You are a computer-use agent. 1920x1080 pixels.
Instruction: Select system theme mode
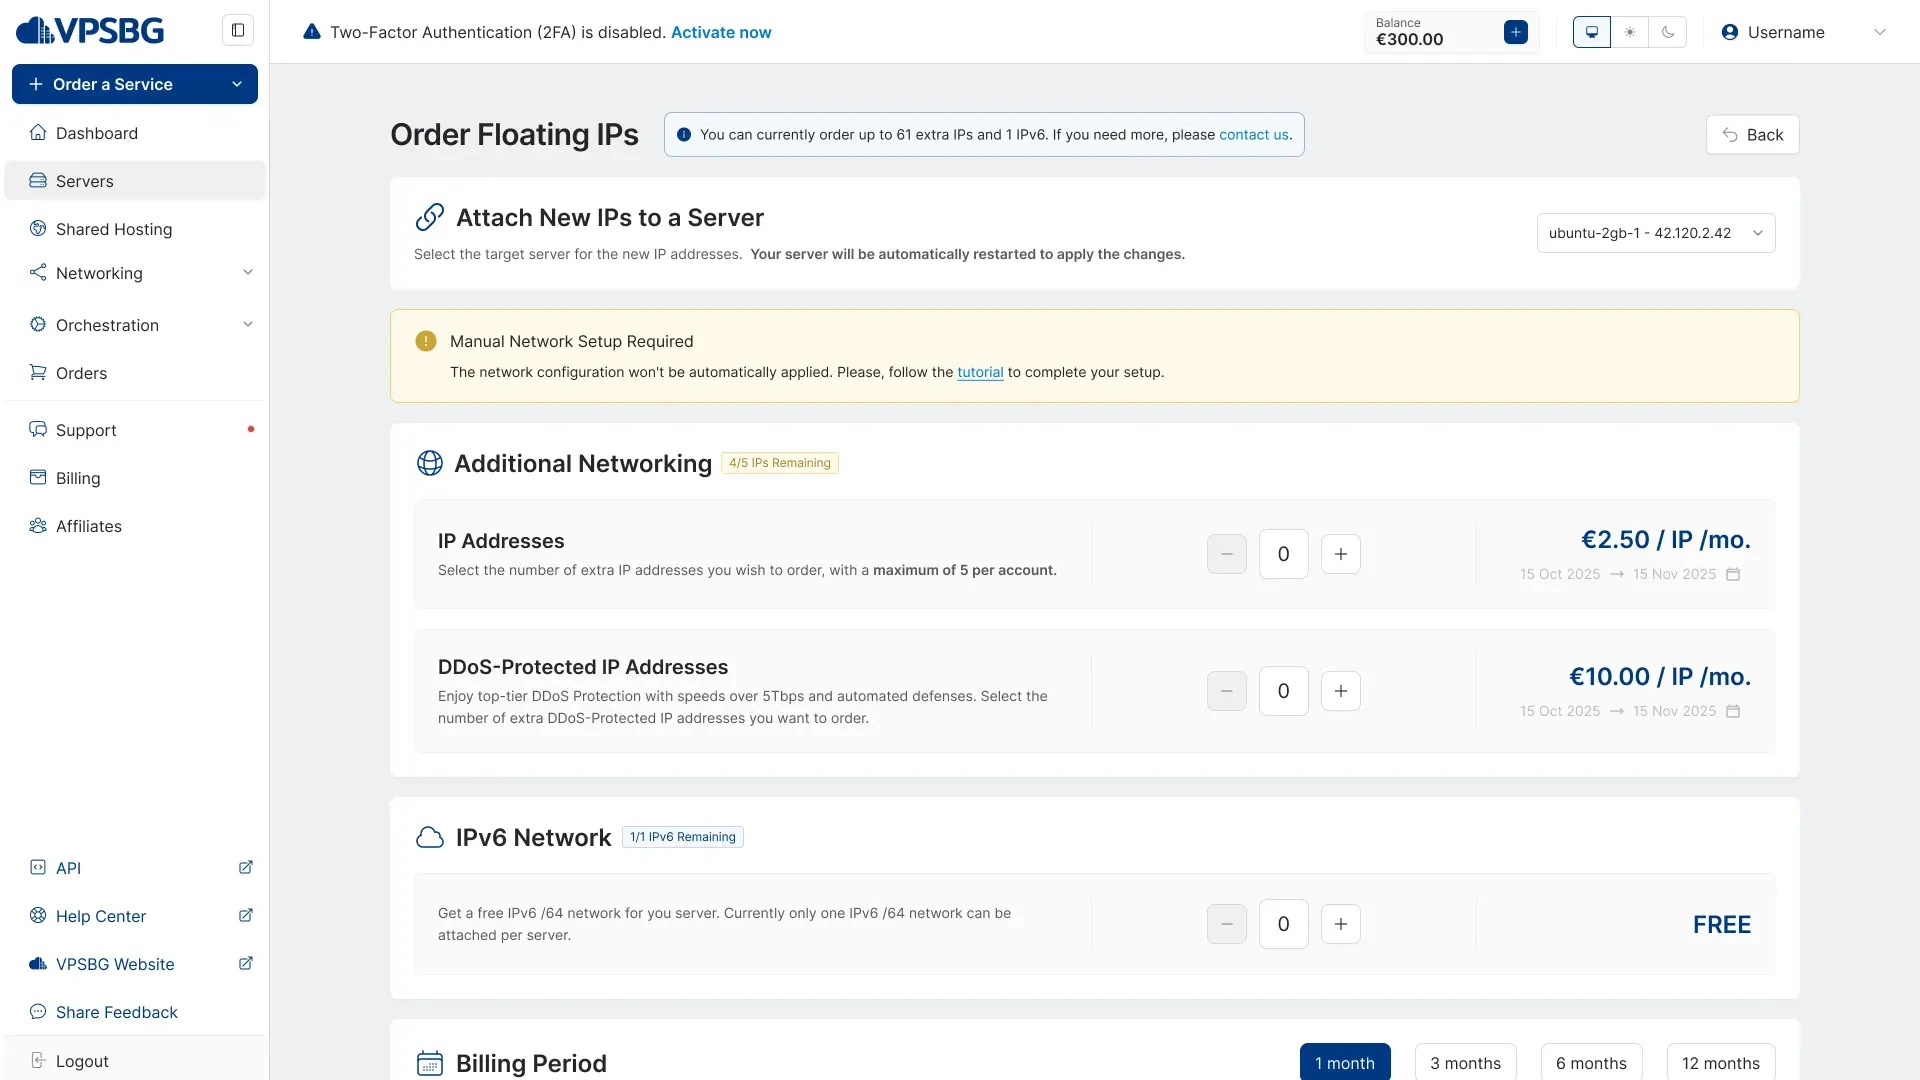pyautogui.click(x=1592, y=32)
